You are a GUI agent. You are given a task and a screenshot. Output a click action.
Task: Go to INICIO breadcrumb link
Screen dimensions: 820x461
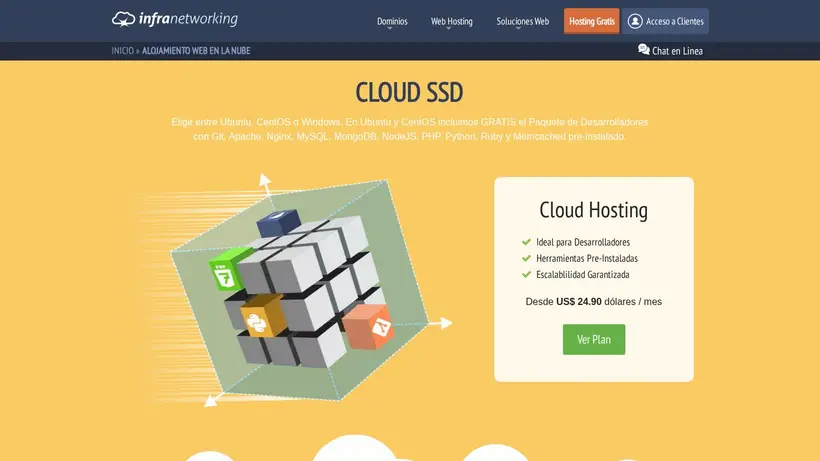[x=122, y=51]
